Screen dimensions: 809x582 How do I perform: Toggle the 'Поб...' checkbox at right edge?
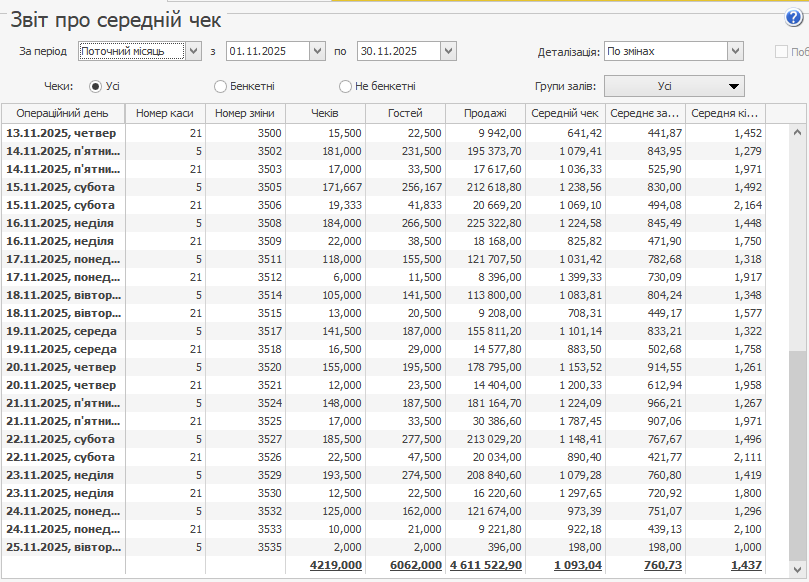pos(782,52)
